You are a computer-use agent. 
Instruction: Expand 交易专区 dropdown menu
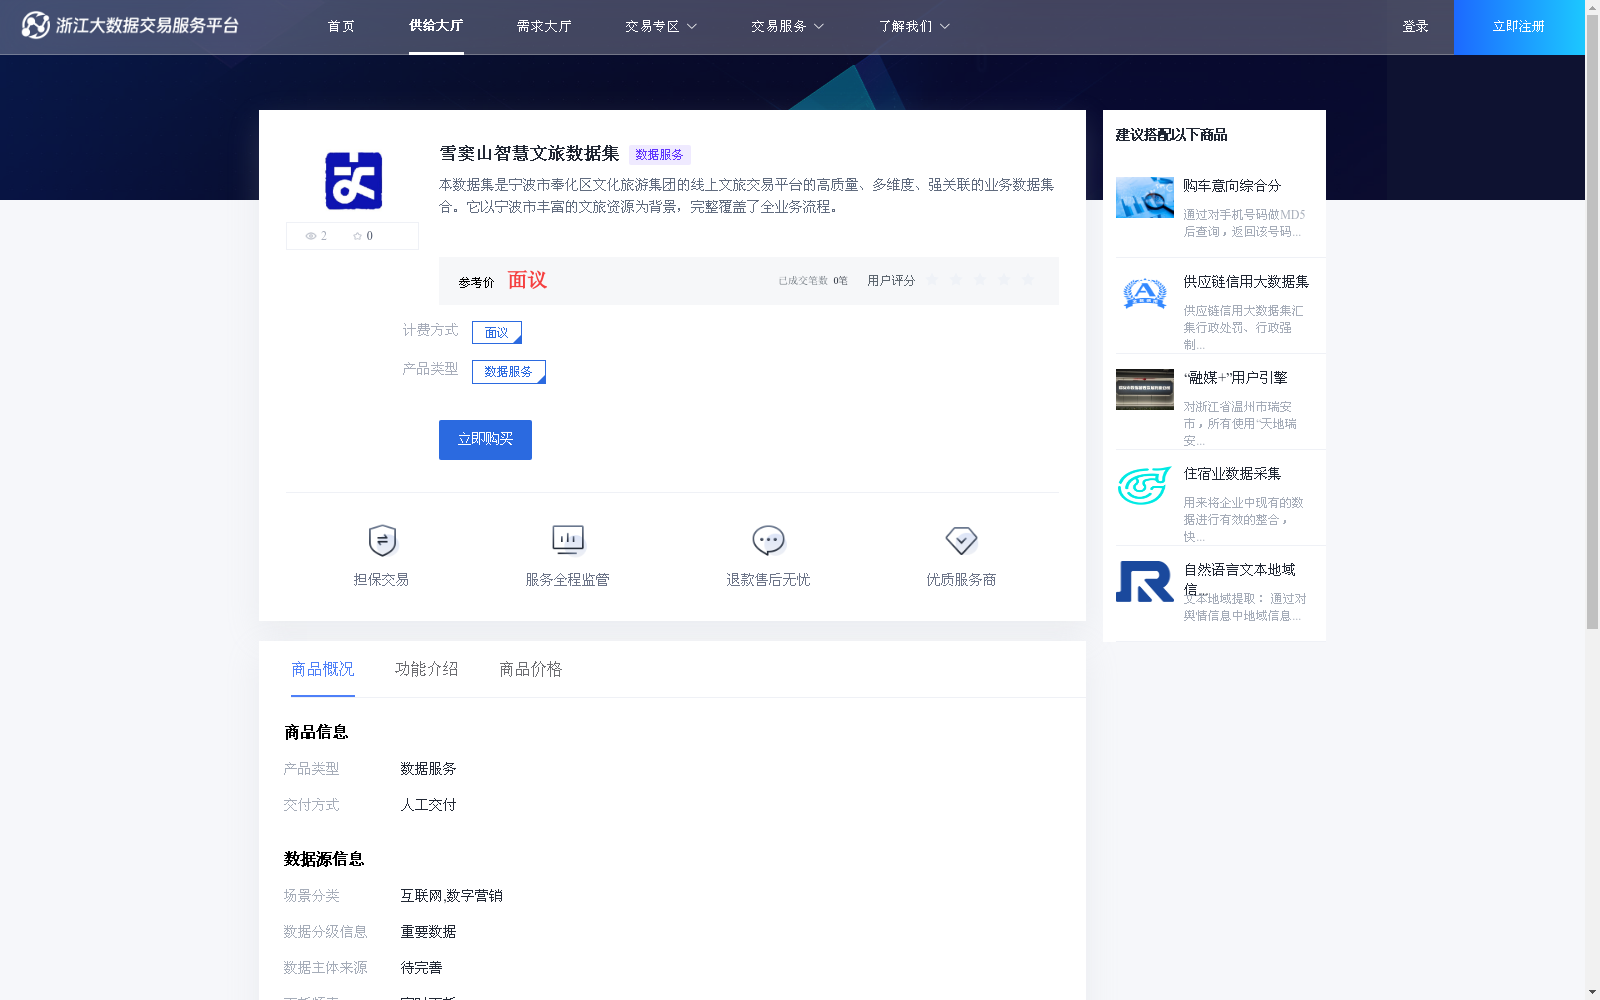pos(661,26)
